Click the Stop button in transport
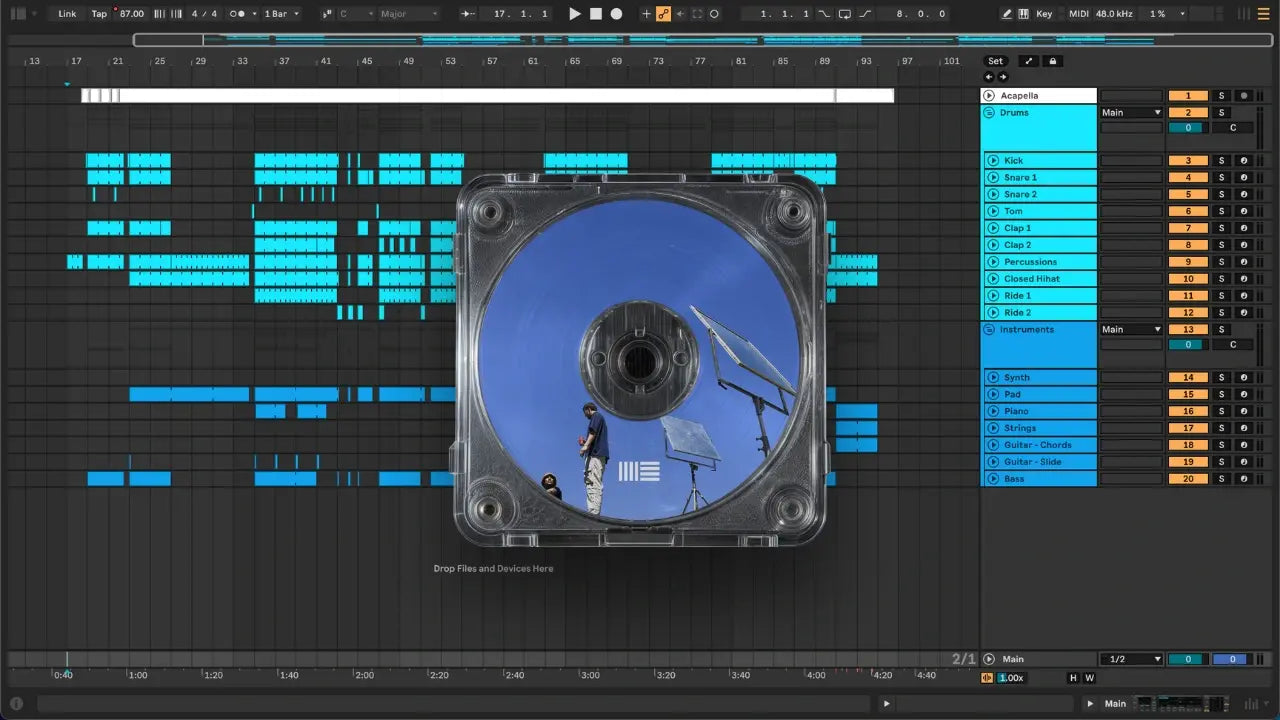 [596, 14]
